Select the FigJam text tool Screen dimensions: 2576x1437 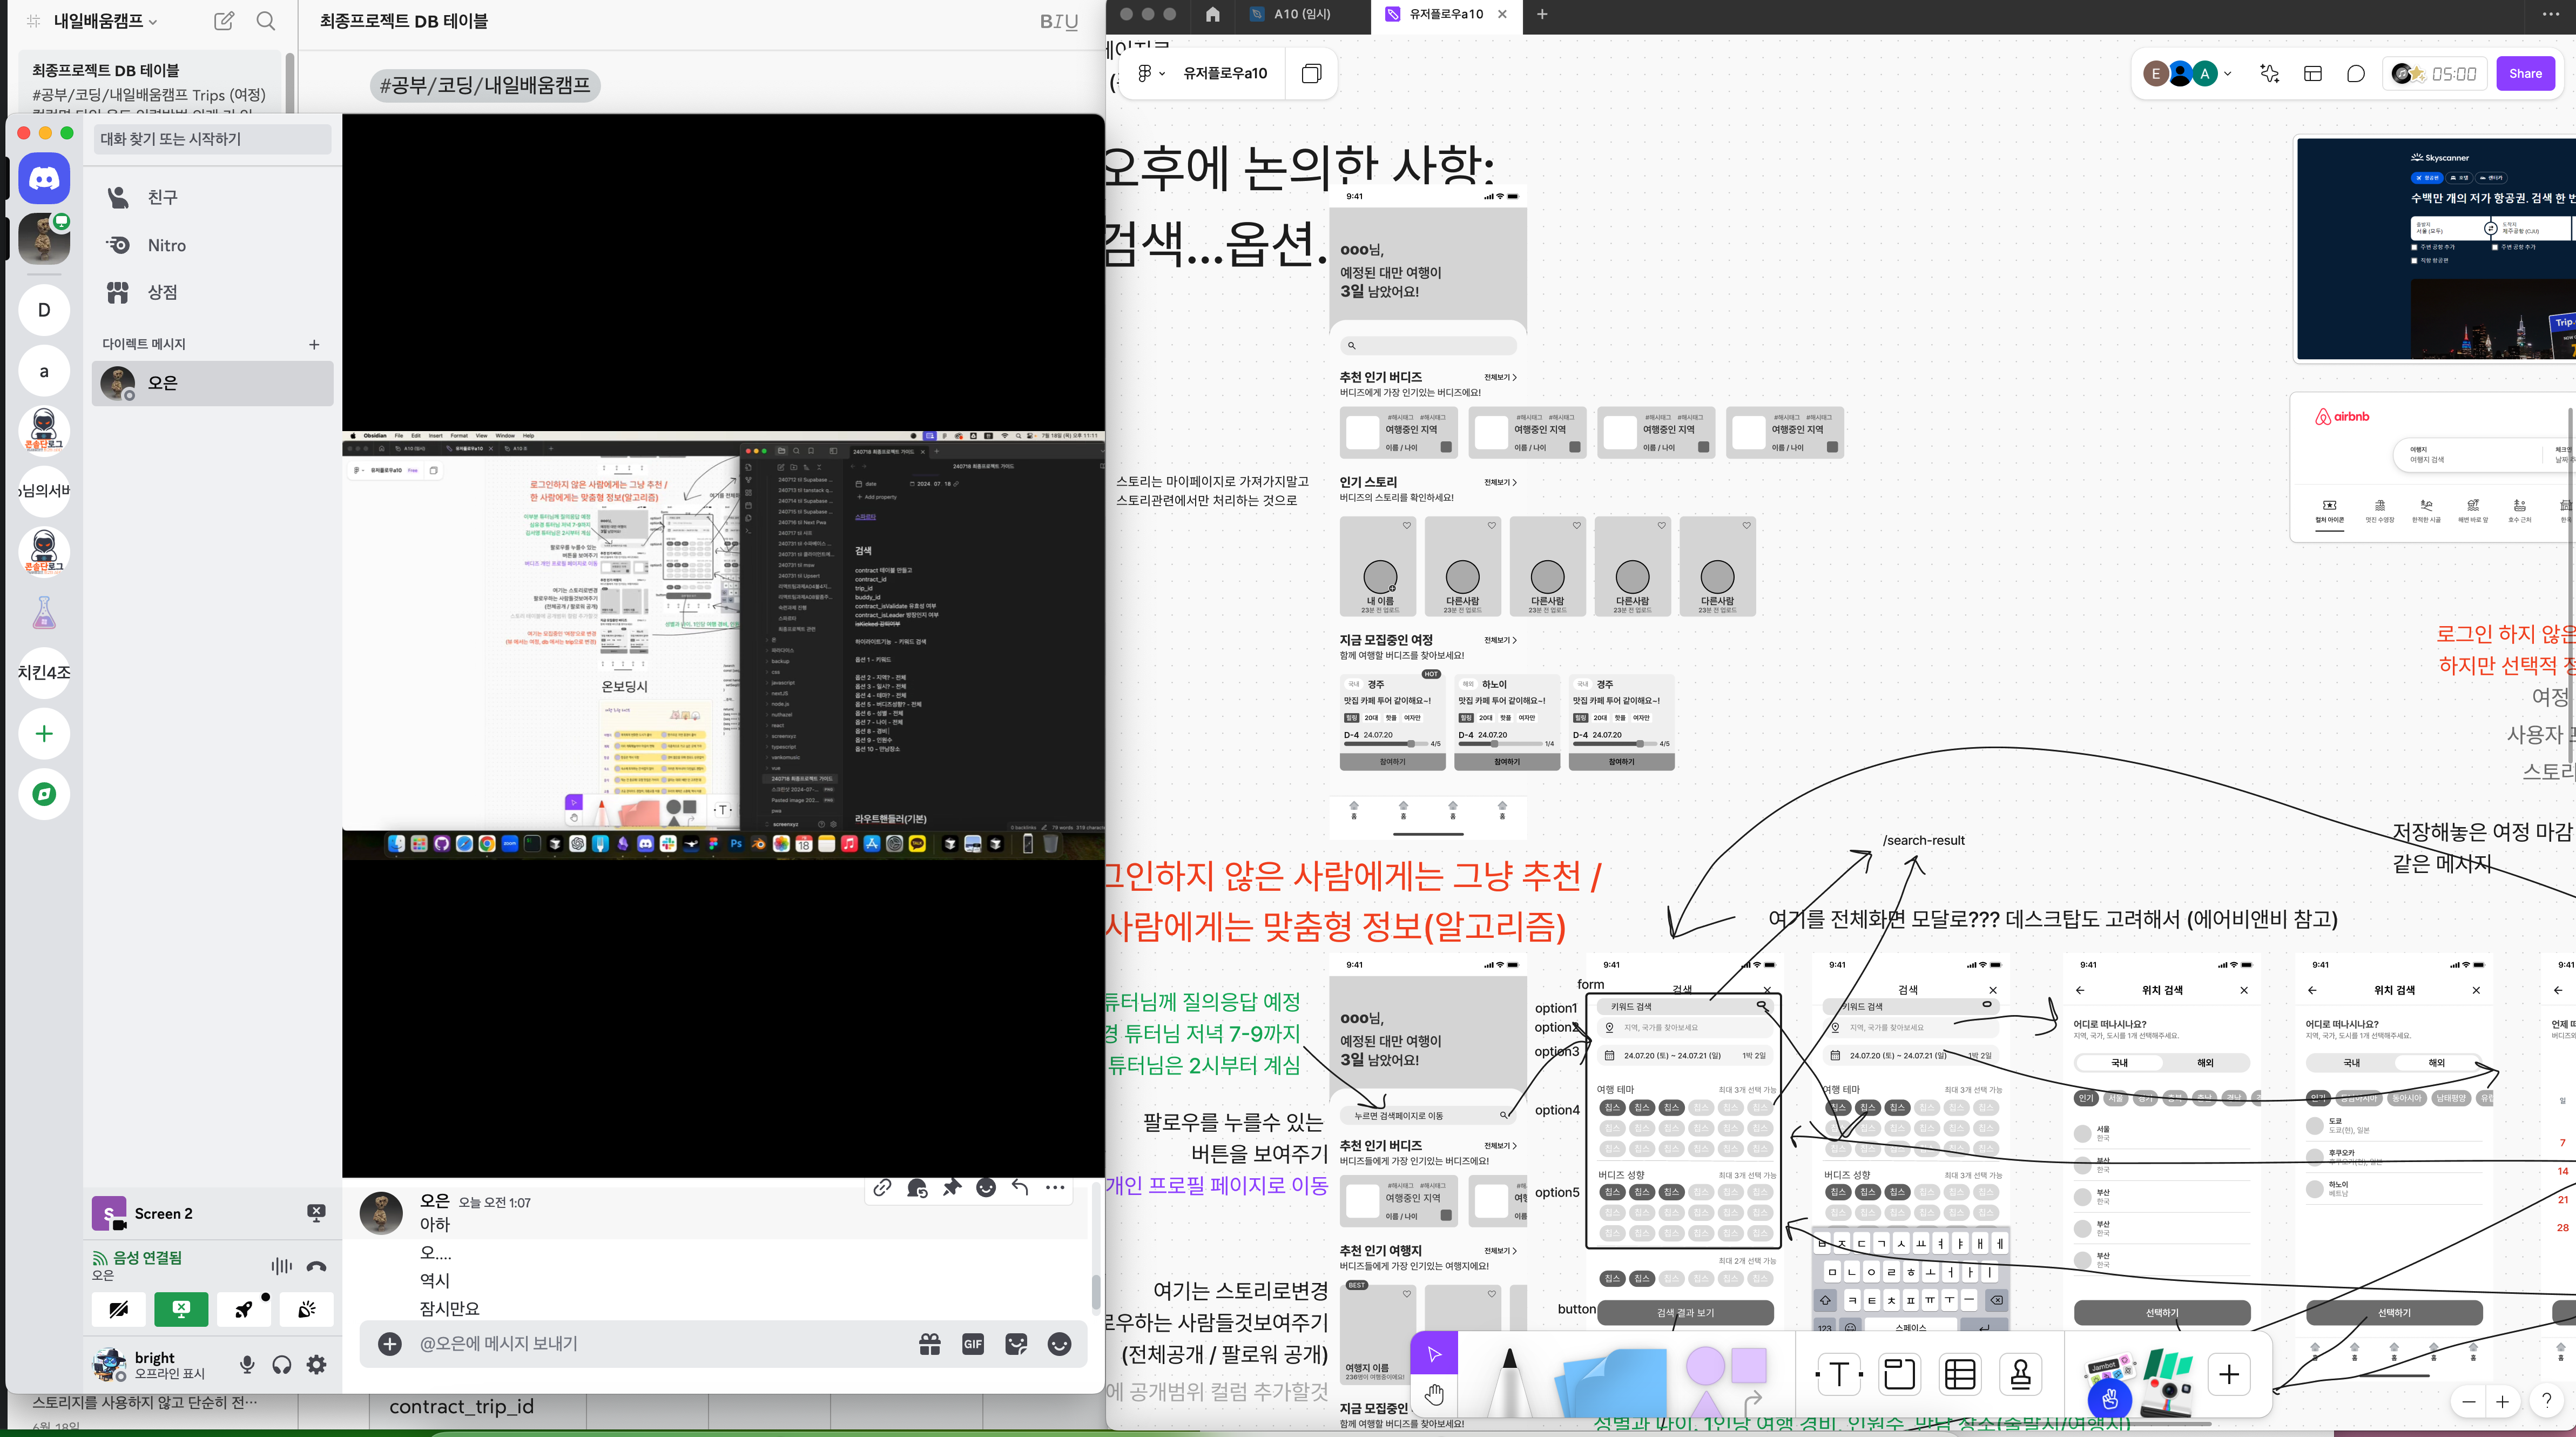pos(1838,1375)
